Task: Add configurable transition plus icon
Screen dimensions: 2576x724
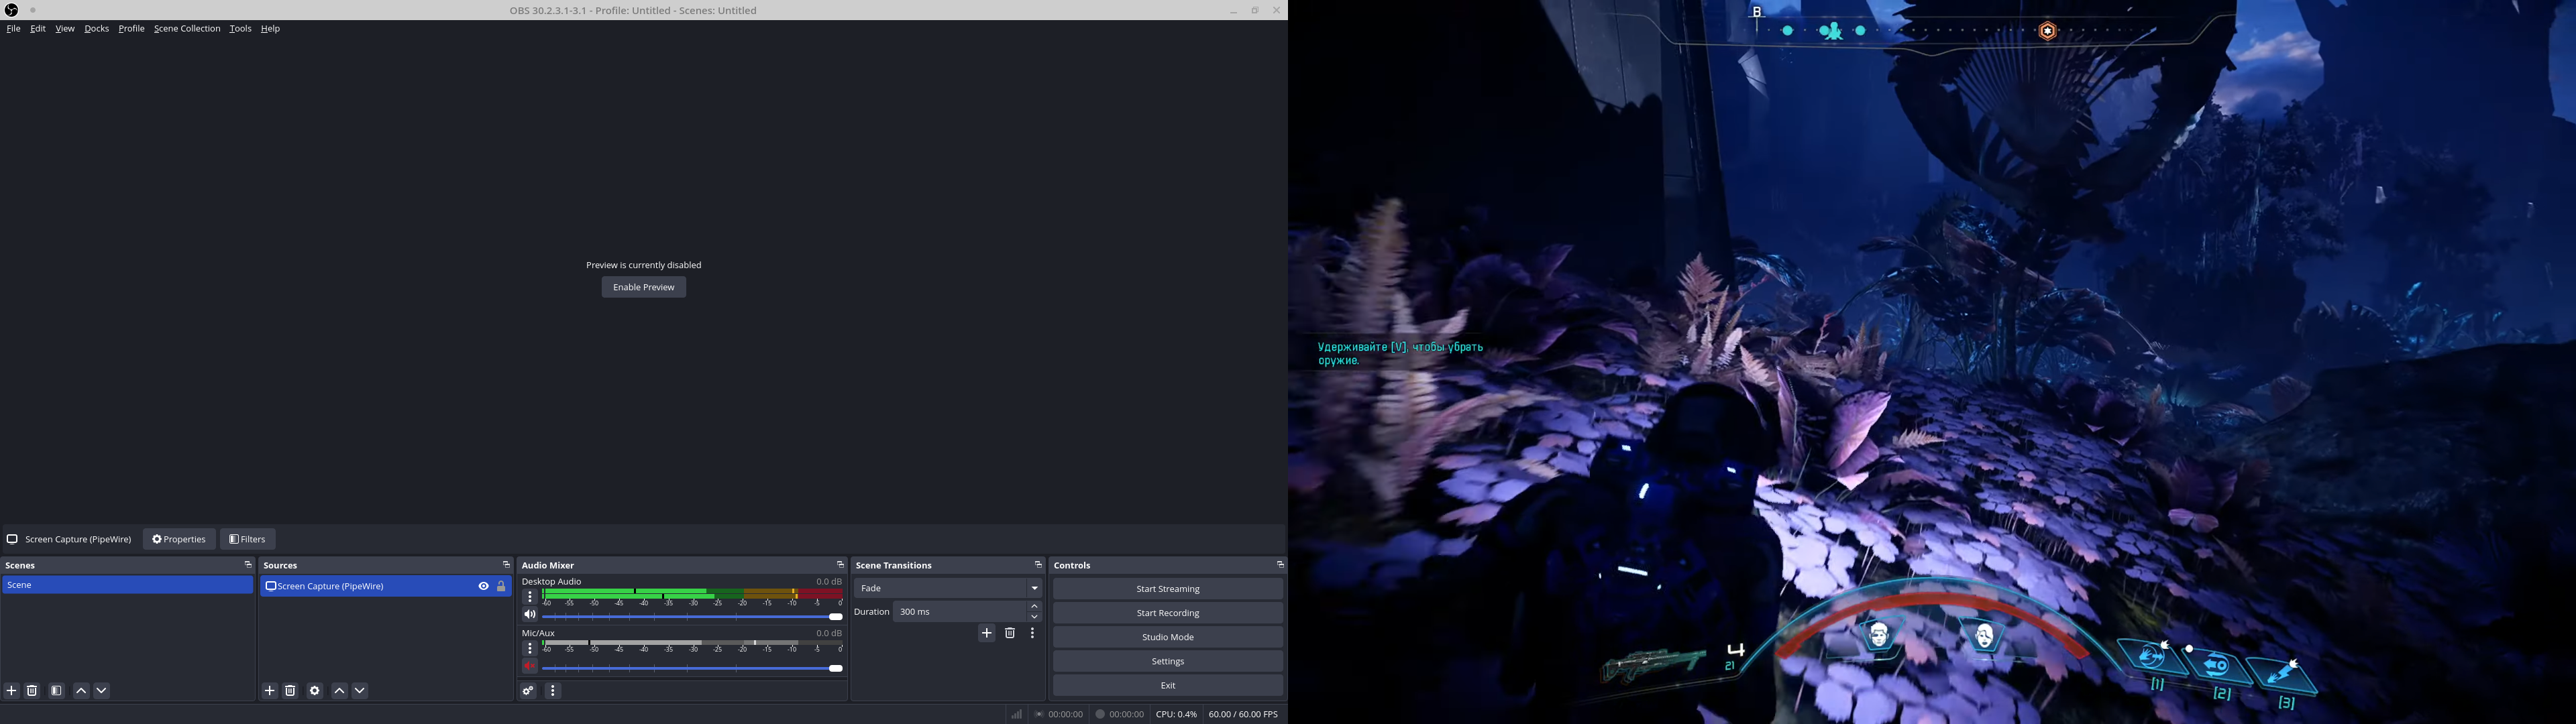Action: click(987, 633)
